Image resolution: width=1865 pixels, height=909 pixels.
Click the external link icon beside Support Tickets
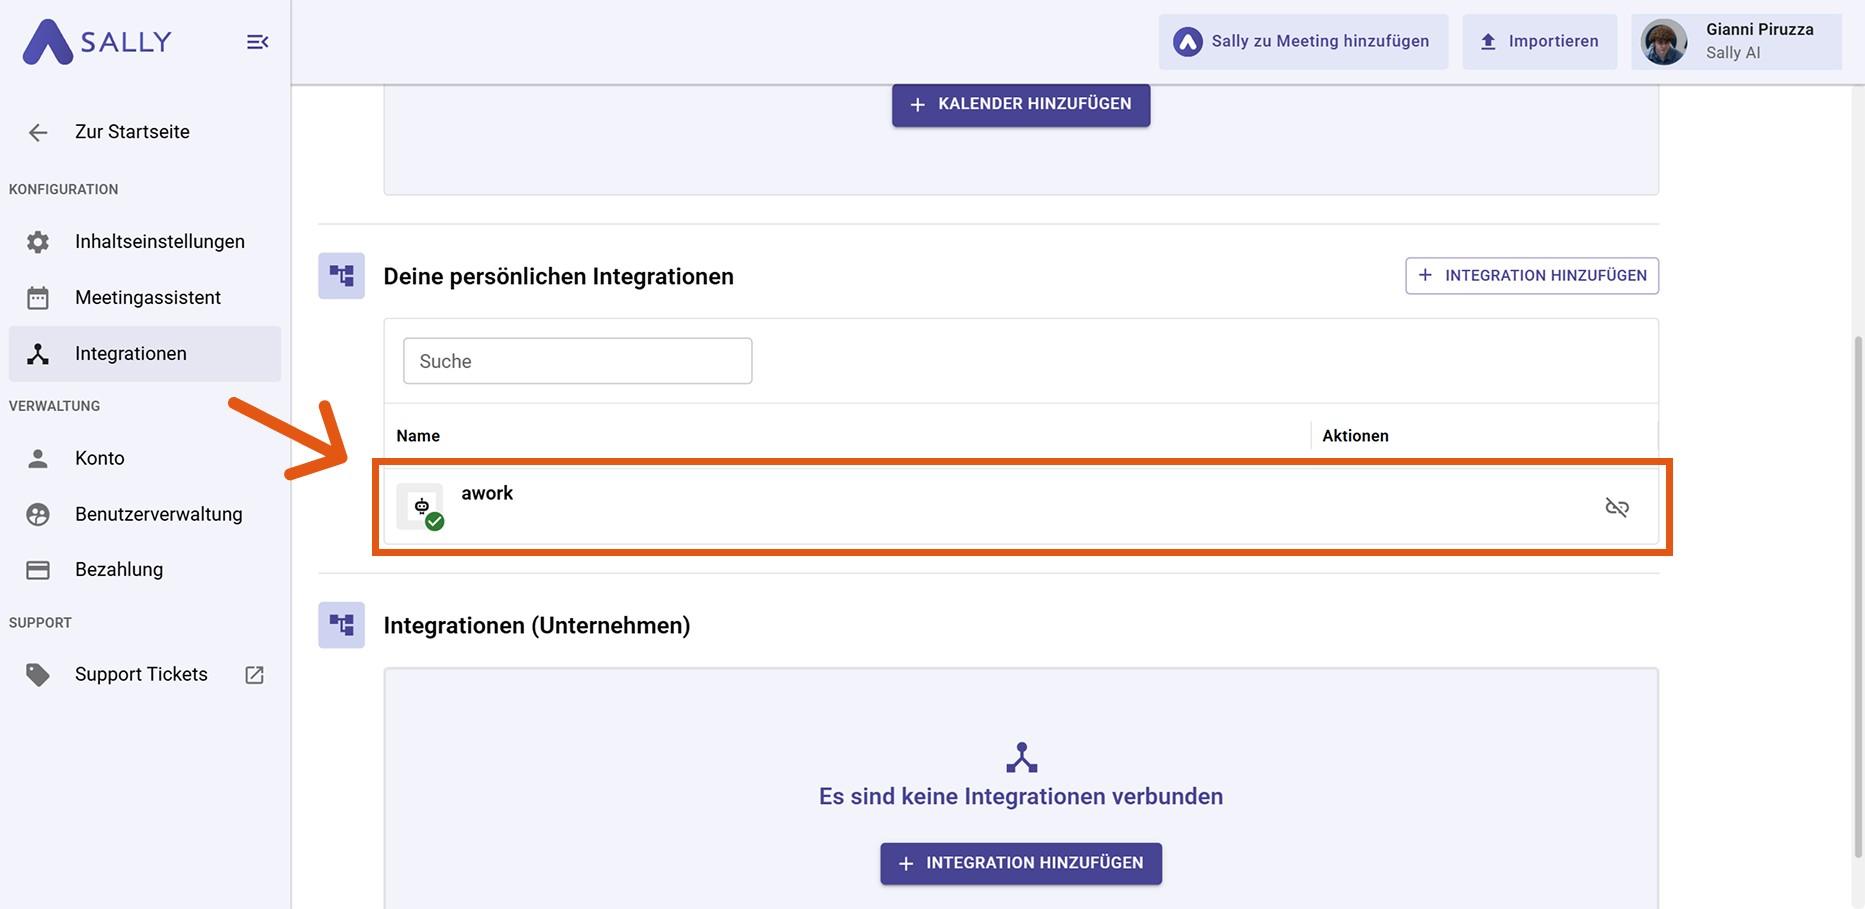coord(255,675)
